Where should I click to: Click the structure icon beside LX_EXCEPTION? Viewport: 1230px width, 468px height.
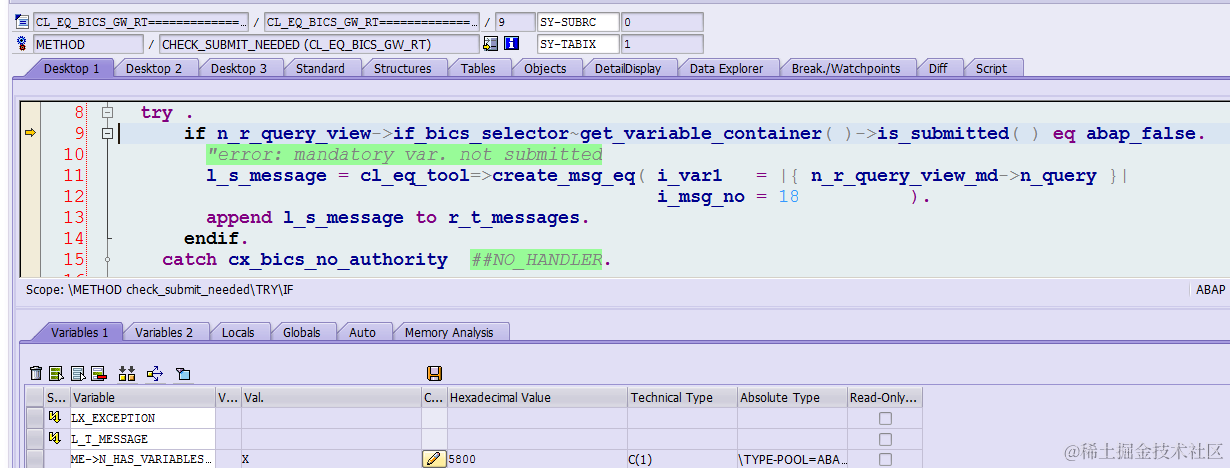(x=56, y=418)
